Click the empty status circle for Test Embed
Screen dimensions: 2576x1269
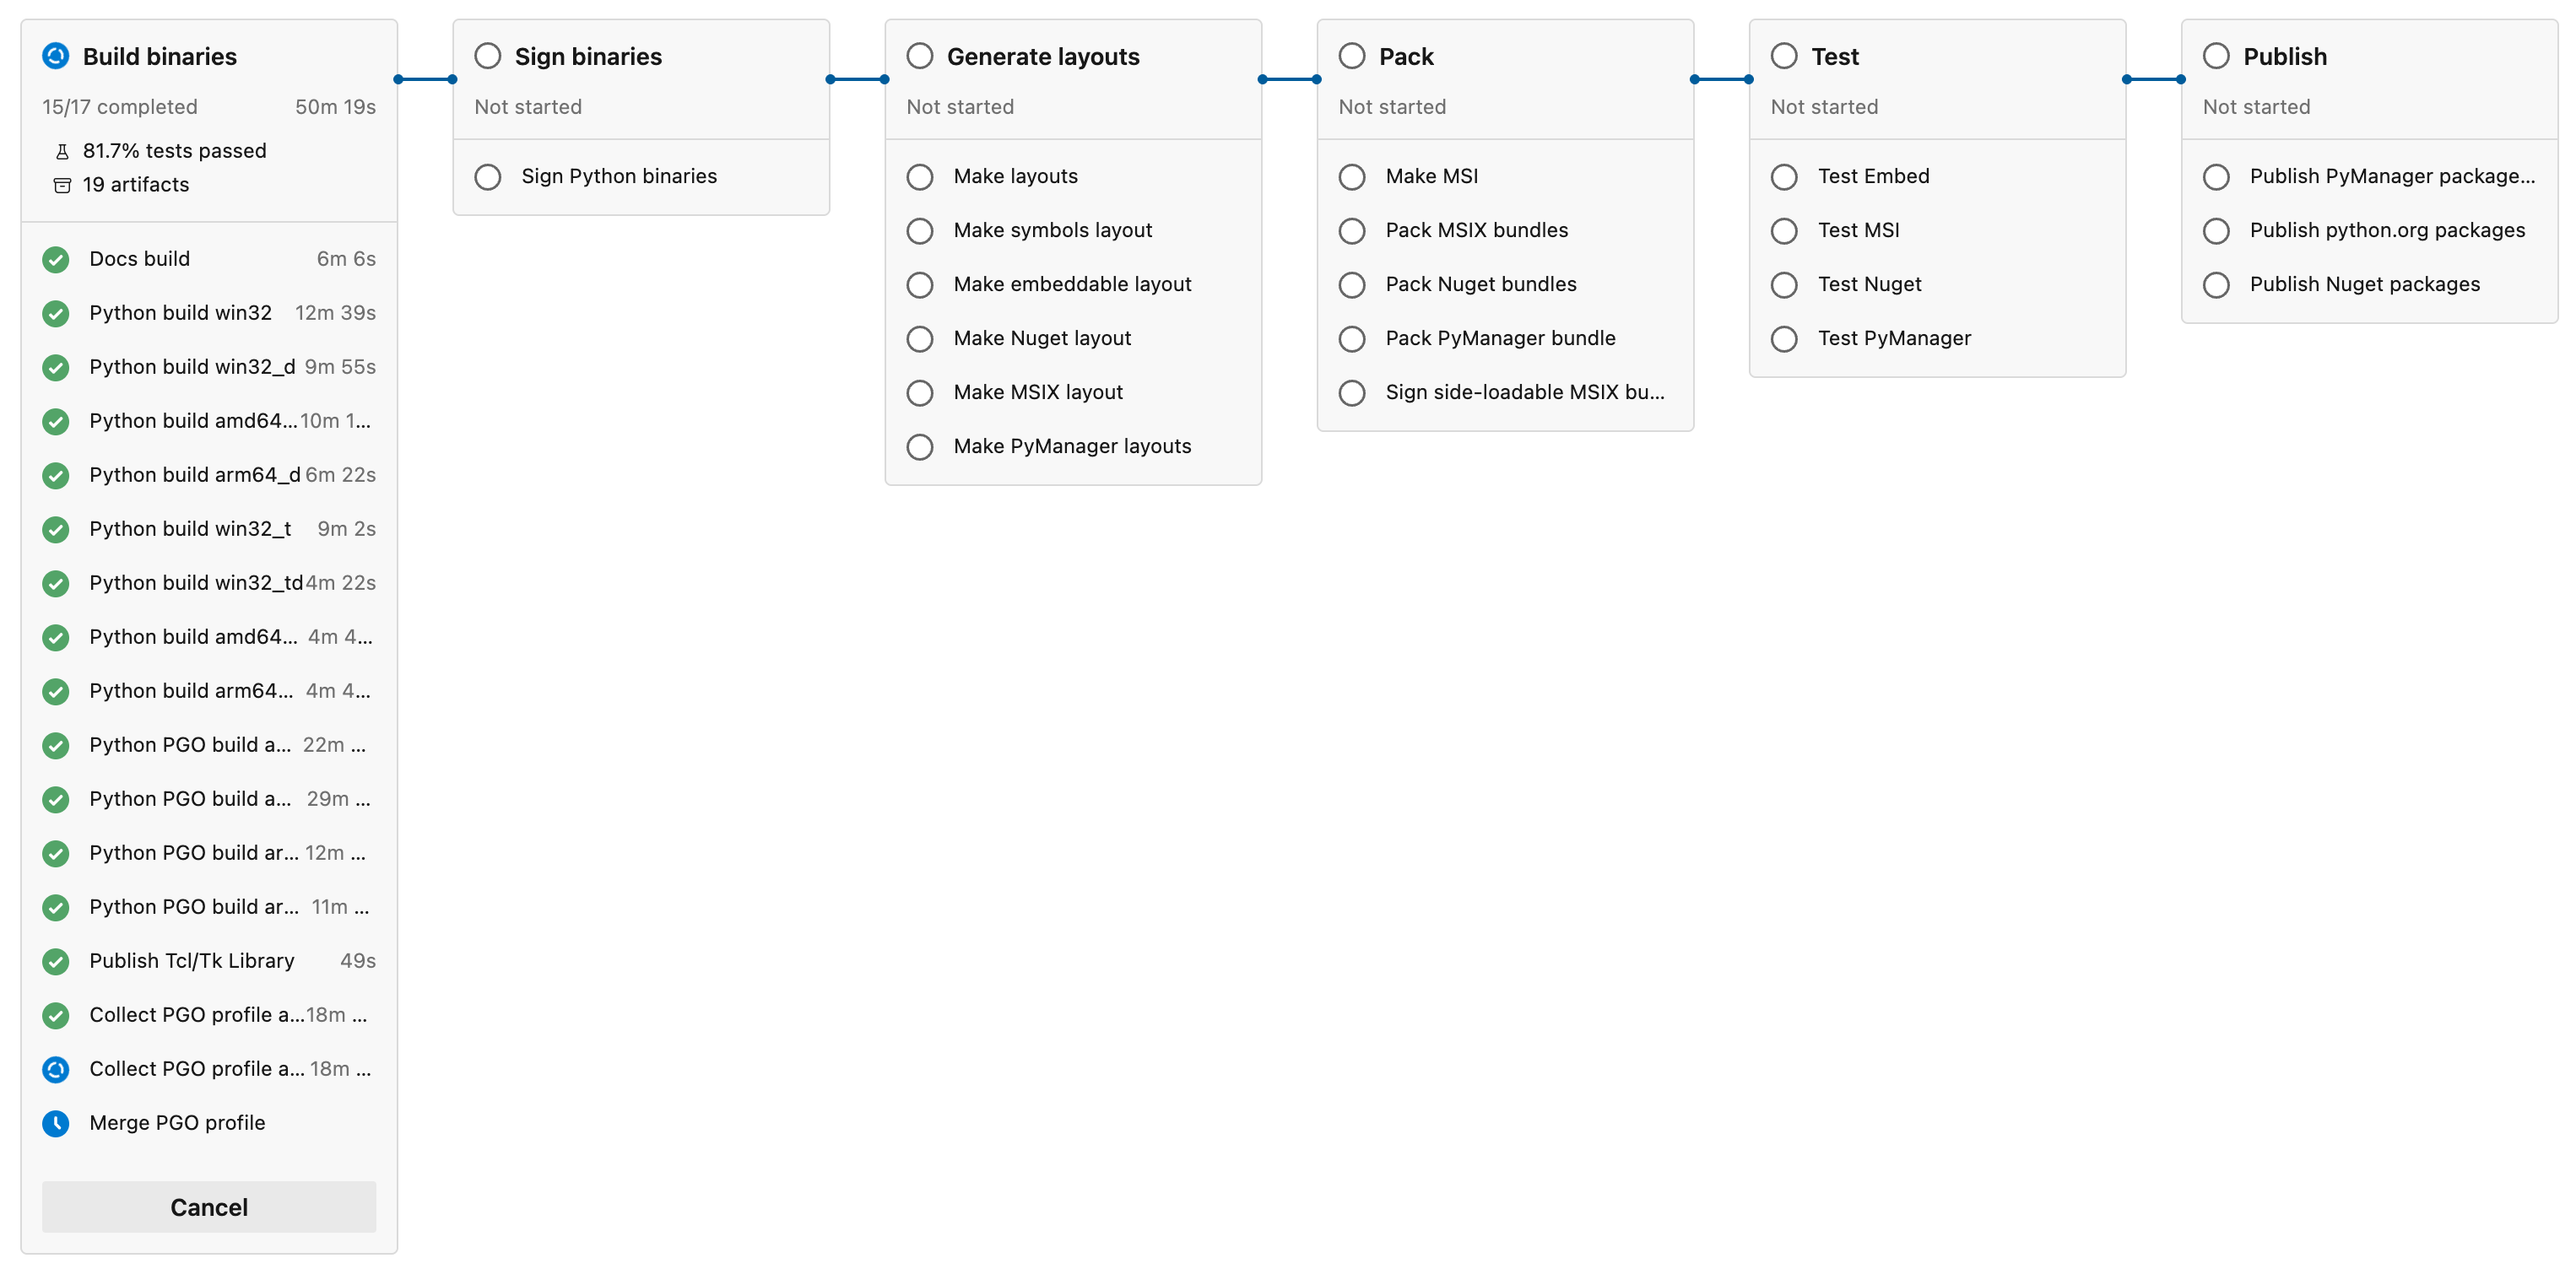(1784, 177)
